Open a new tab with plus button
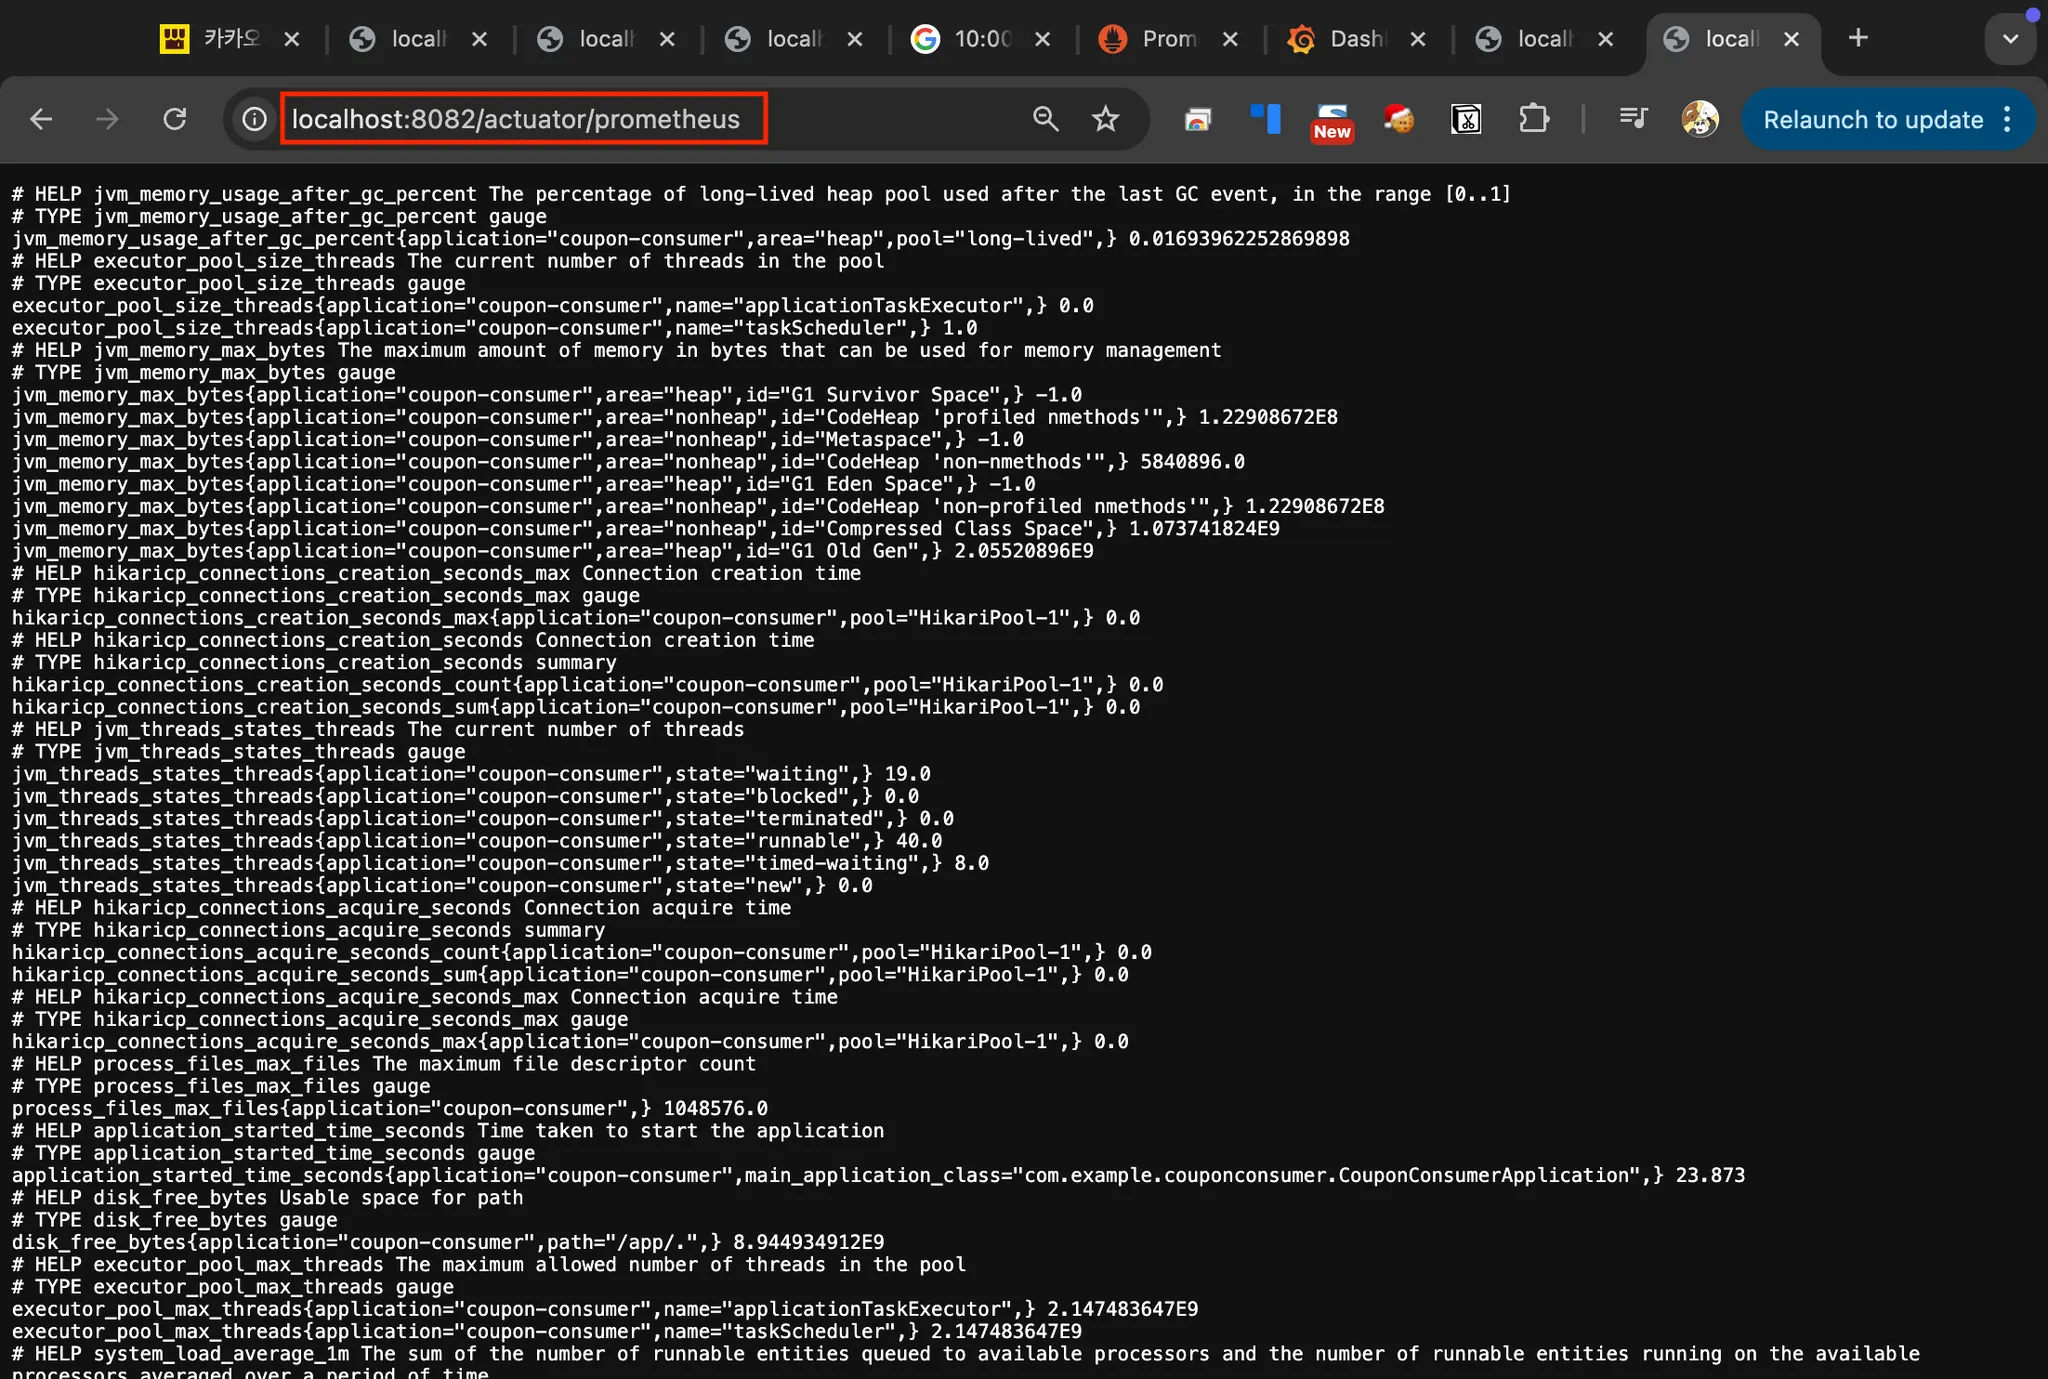 (x=1858, y=38)
